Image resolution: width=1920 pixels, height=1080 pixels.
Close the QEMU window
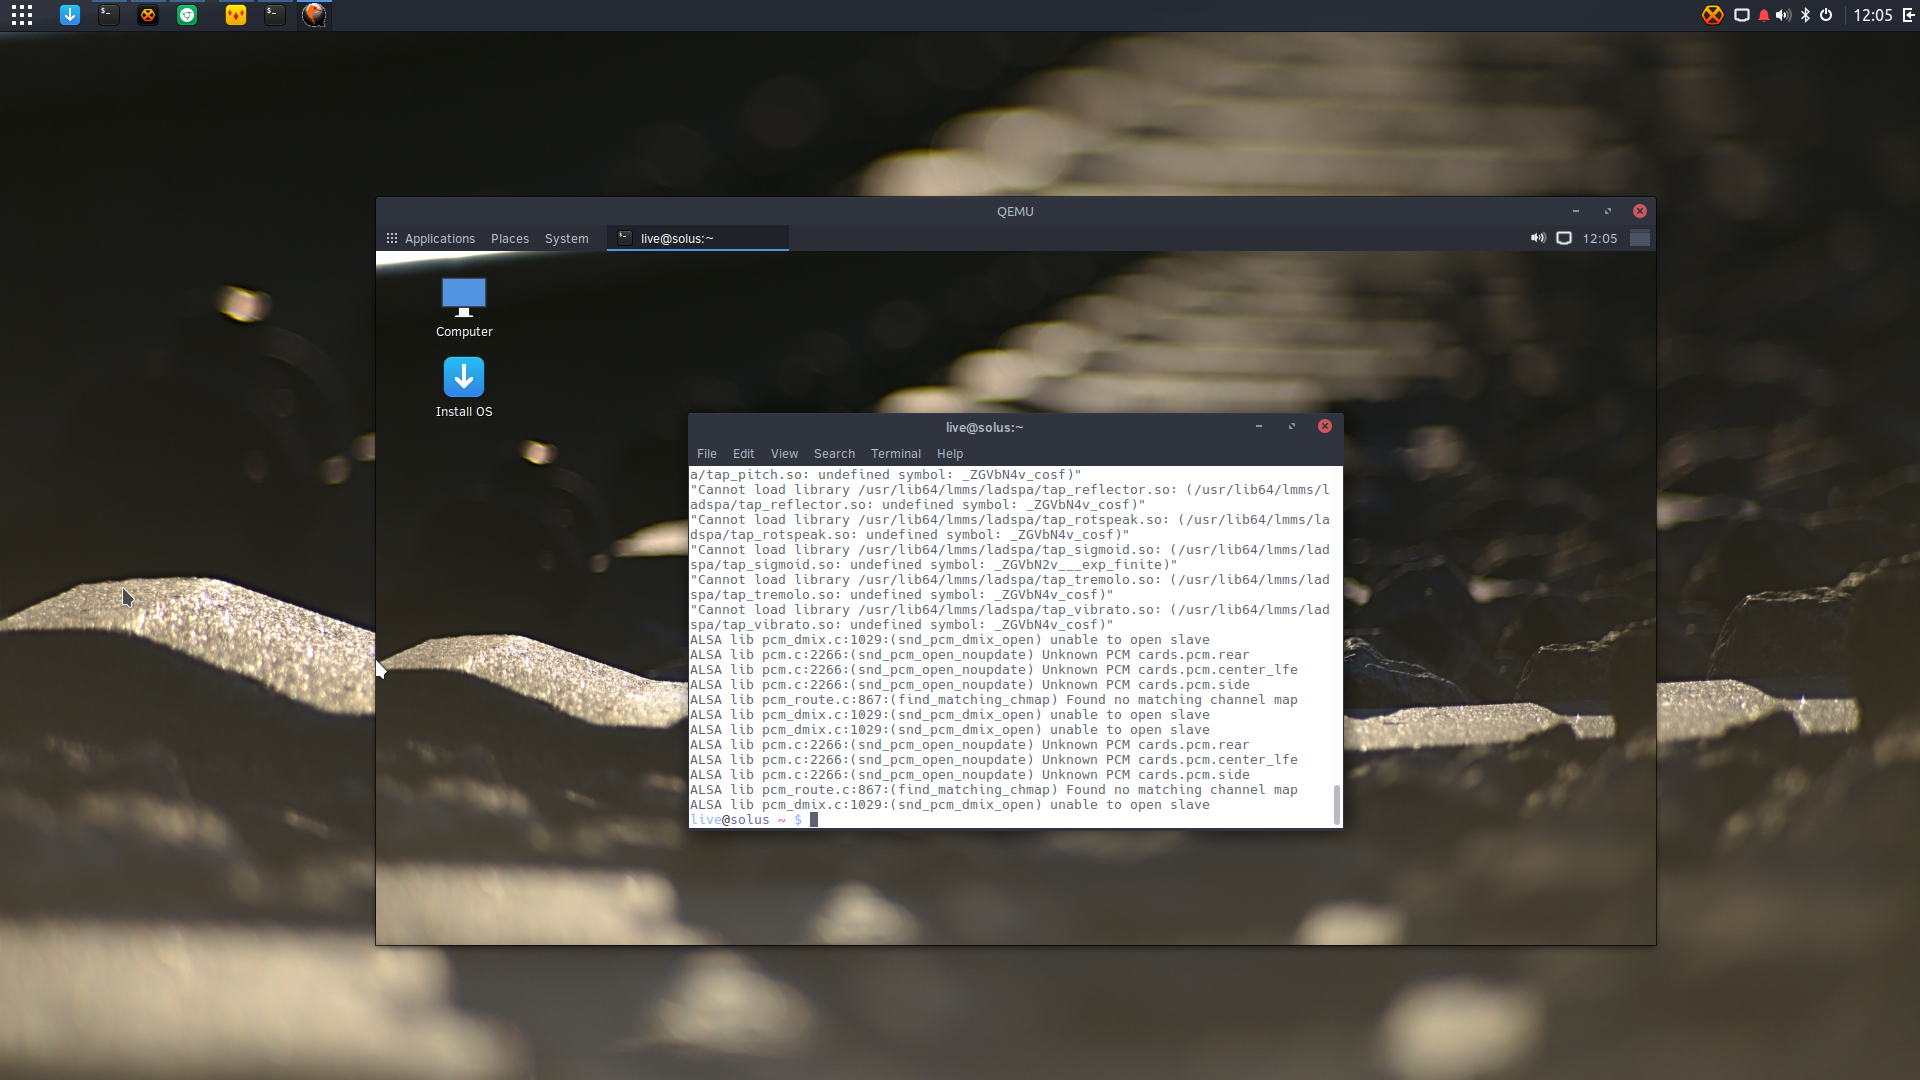pos(1640,211)
